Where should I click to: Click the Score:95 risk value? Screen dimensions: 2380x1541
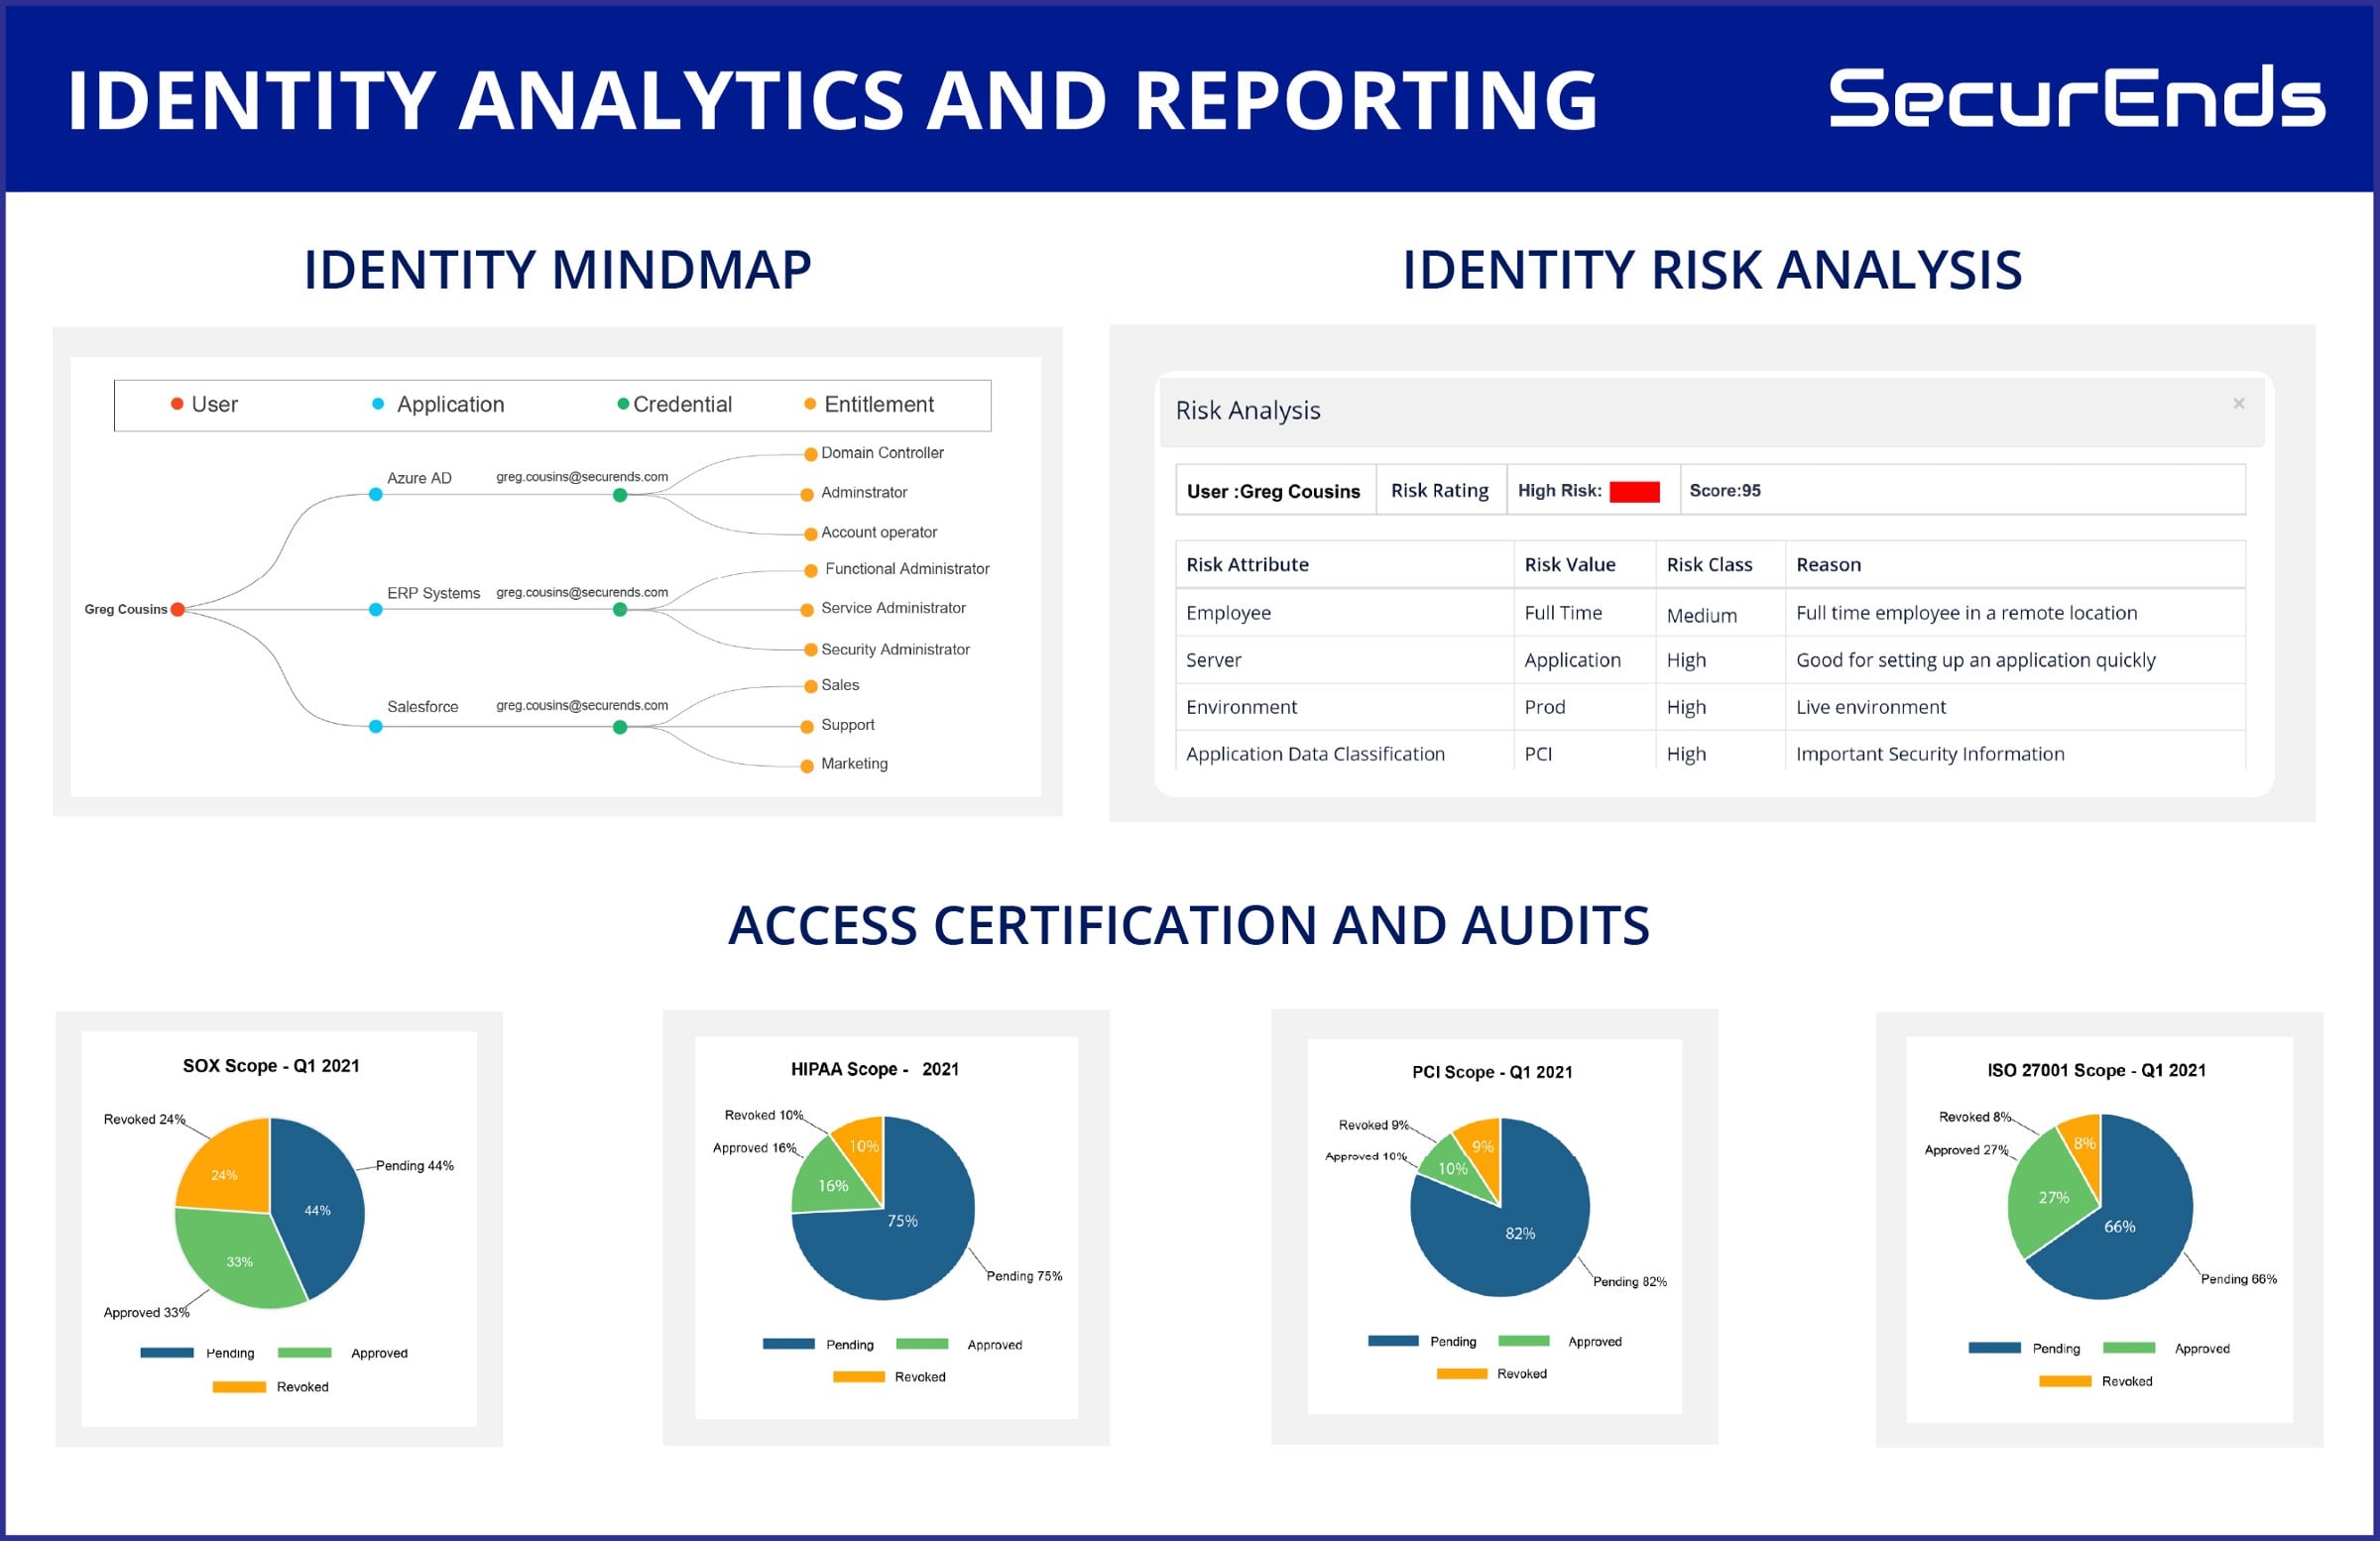tap(1725, 490)
